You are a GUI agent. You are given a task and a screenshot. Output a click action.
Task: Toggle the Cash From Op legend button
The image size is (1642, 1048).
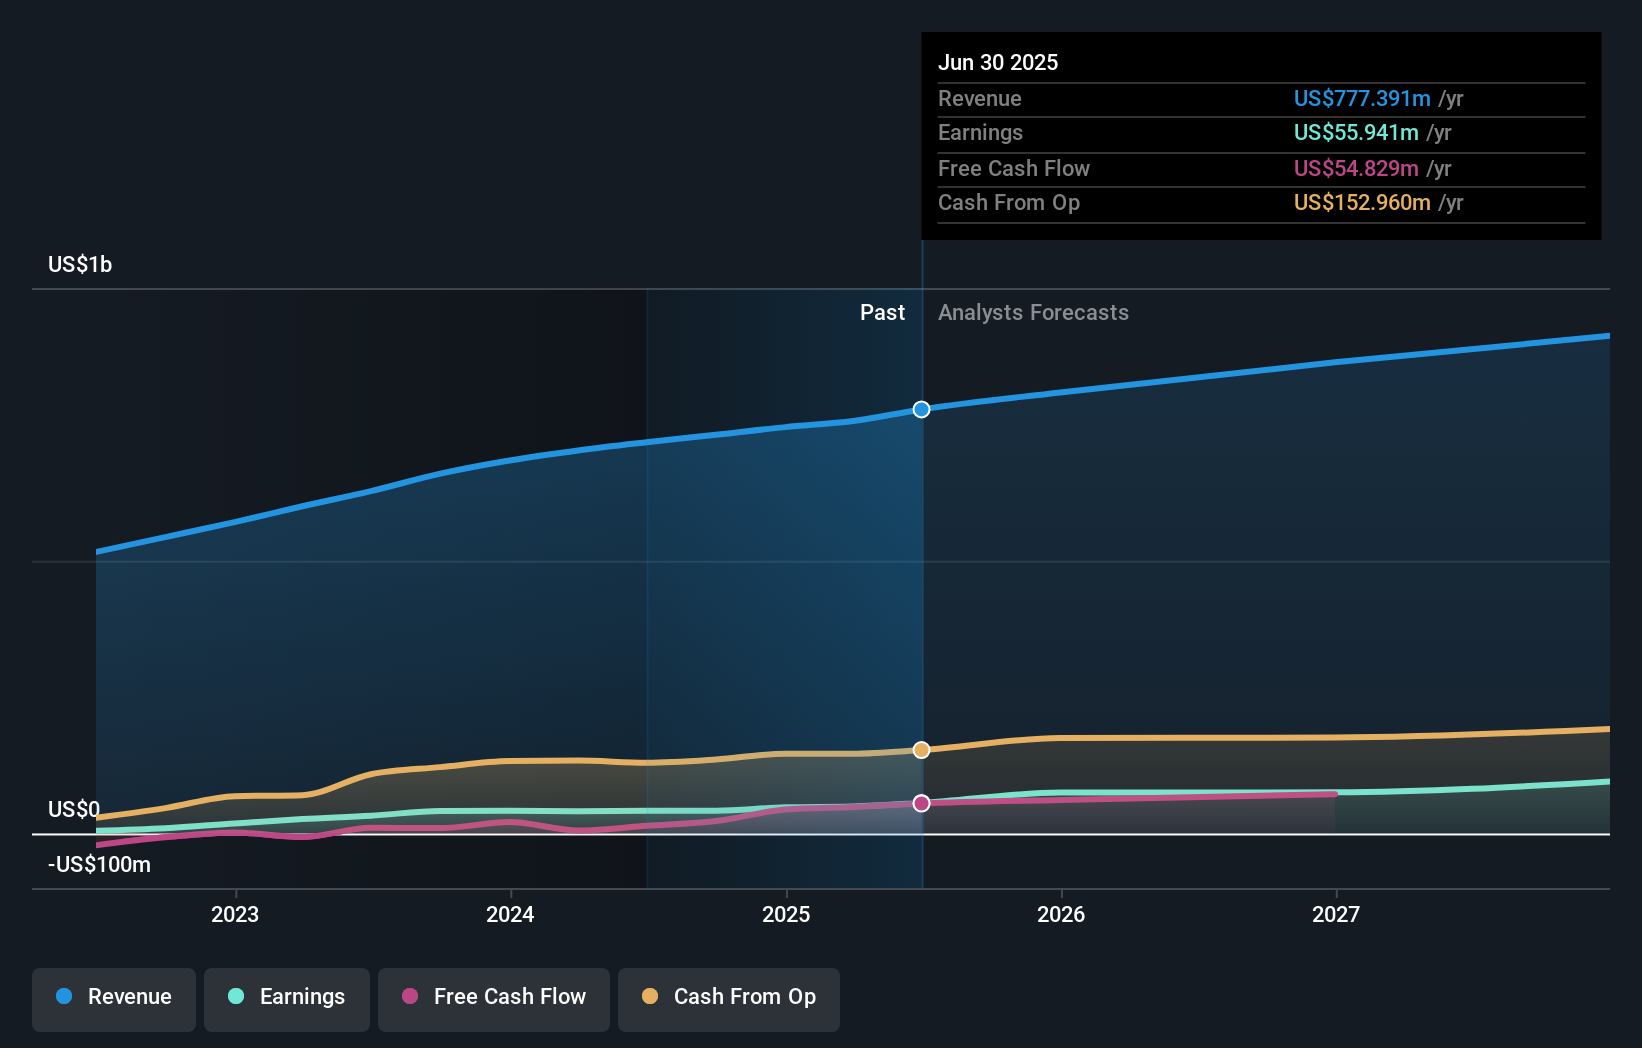(x=729, y=999)
